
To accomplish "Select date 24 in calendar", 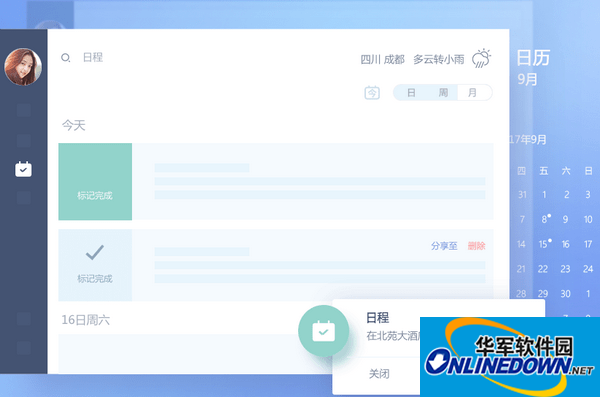I will [x=588, y=269].
